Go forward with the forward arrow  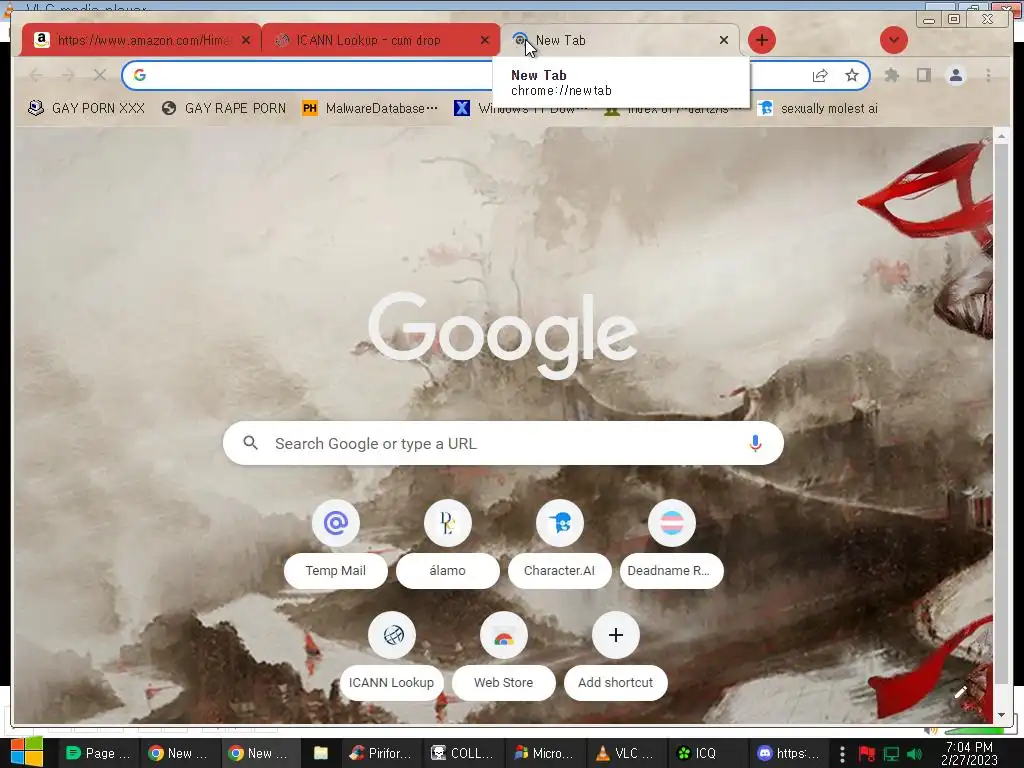tap(68, 75)
